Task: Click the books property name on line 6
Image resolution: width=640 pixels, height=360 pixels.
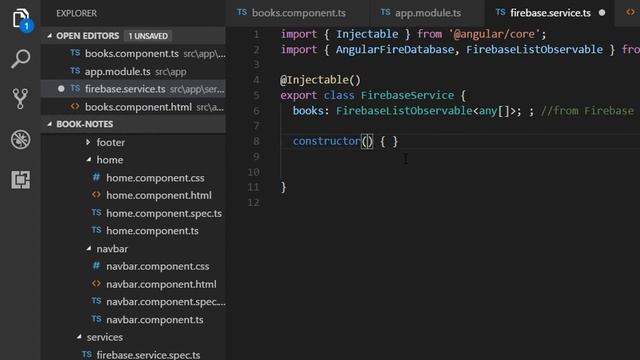Action: pos(308,111)
